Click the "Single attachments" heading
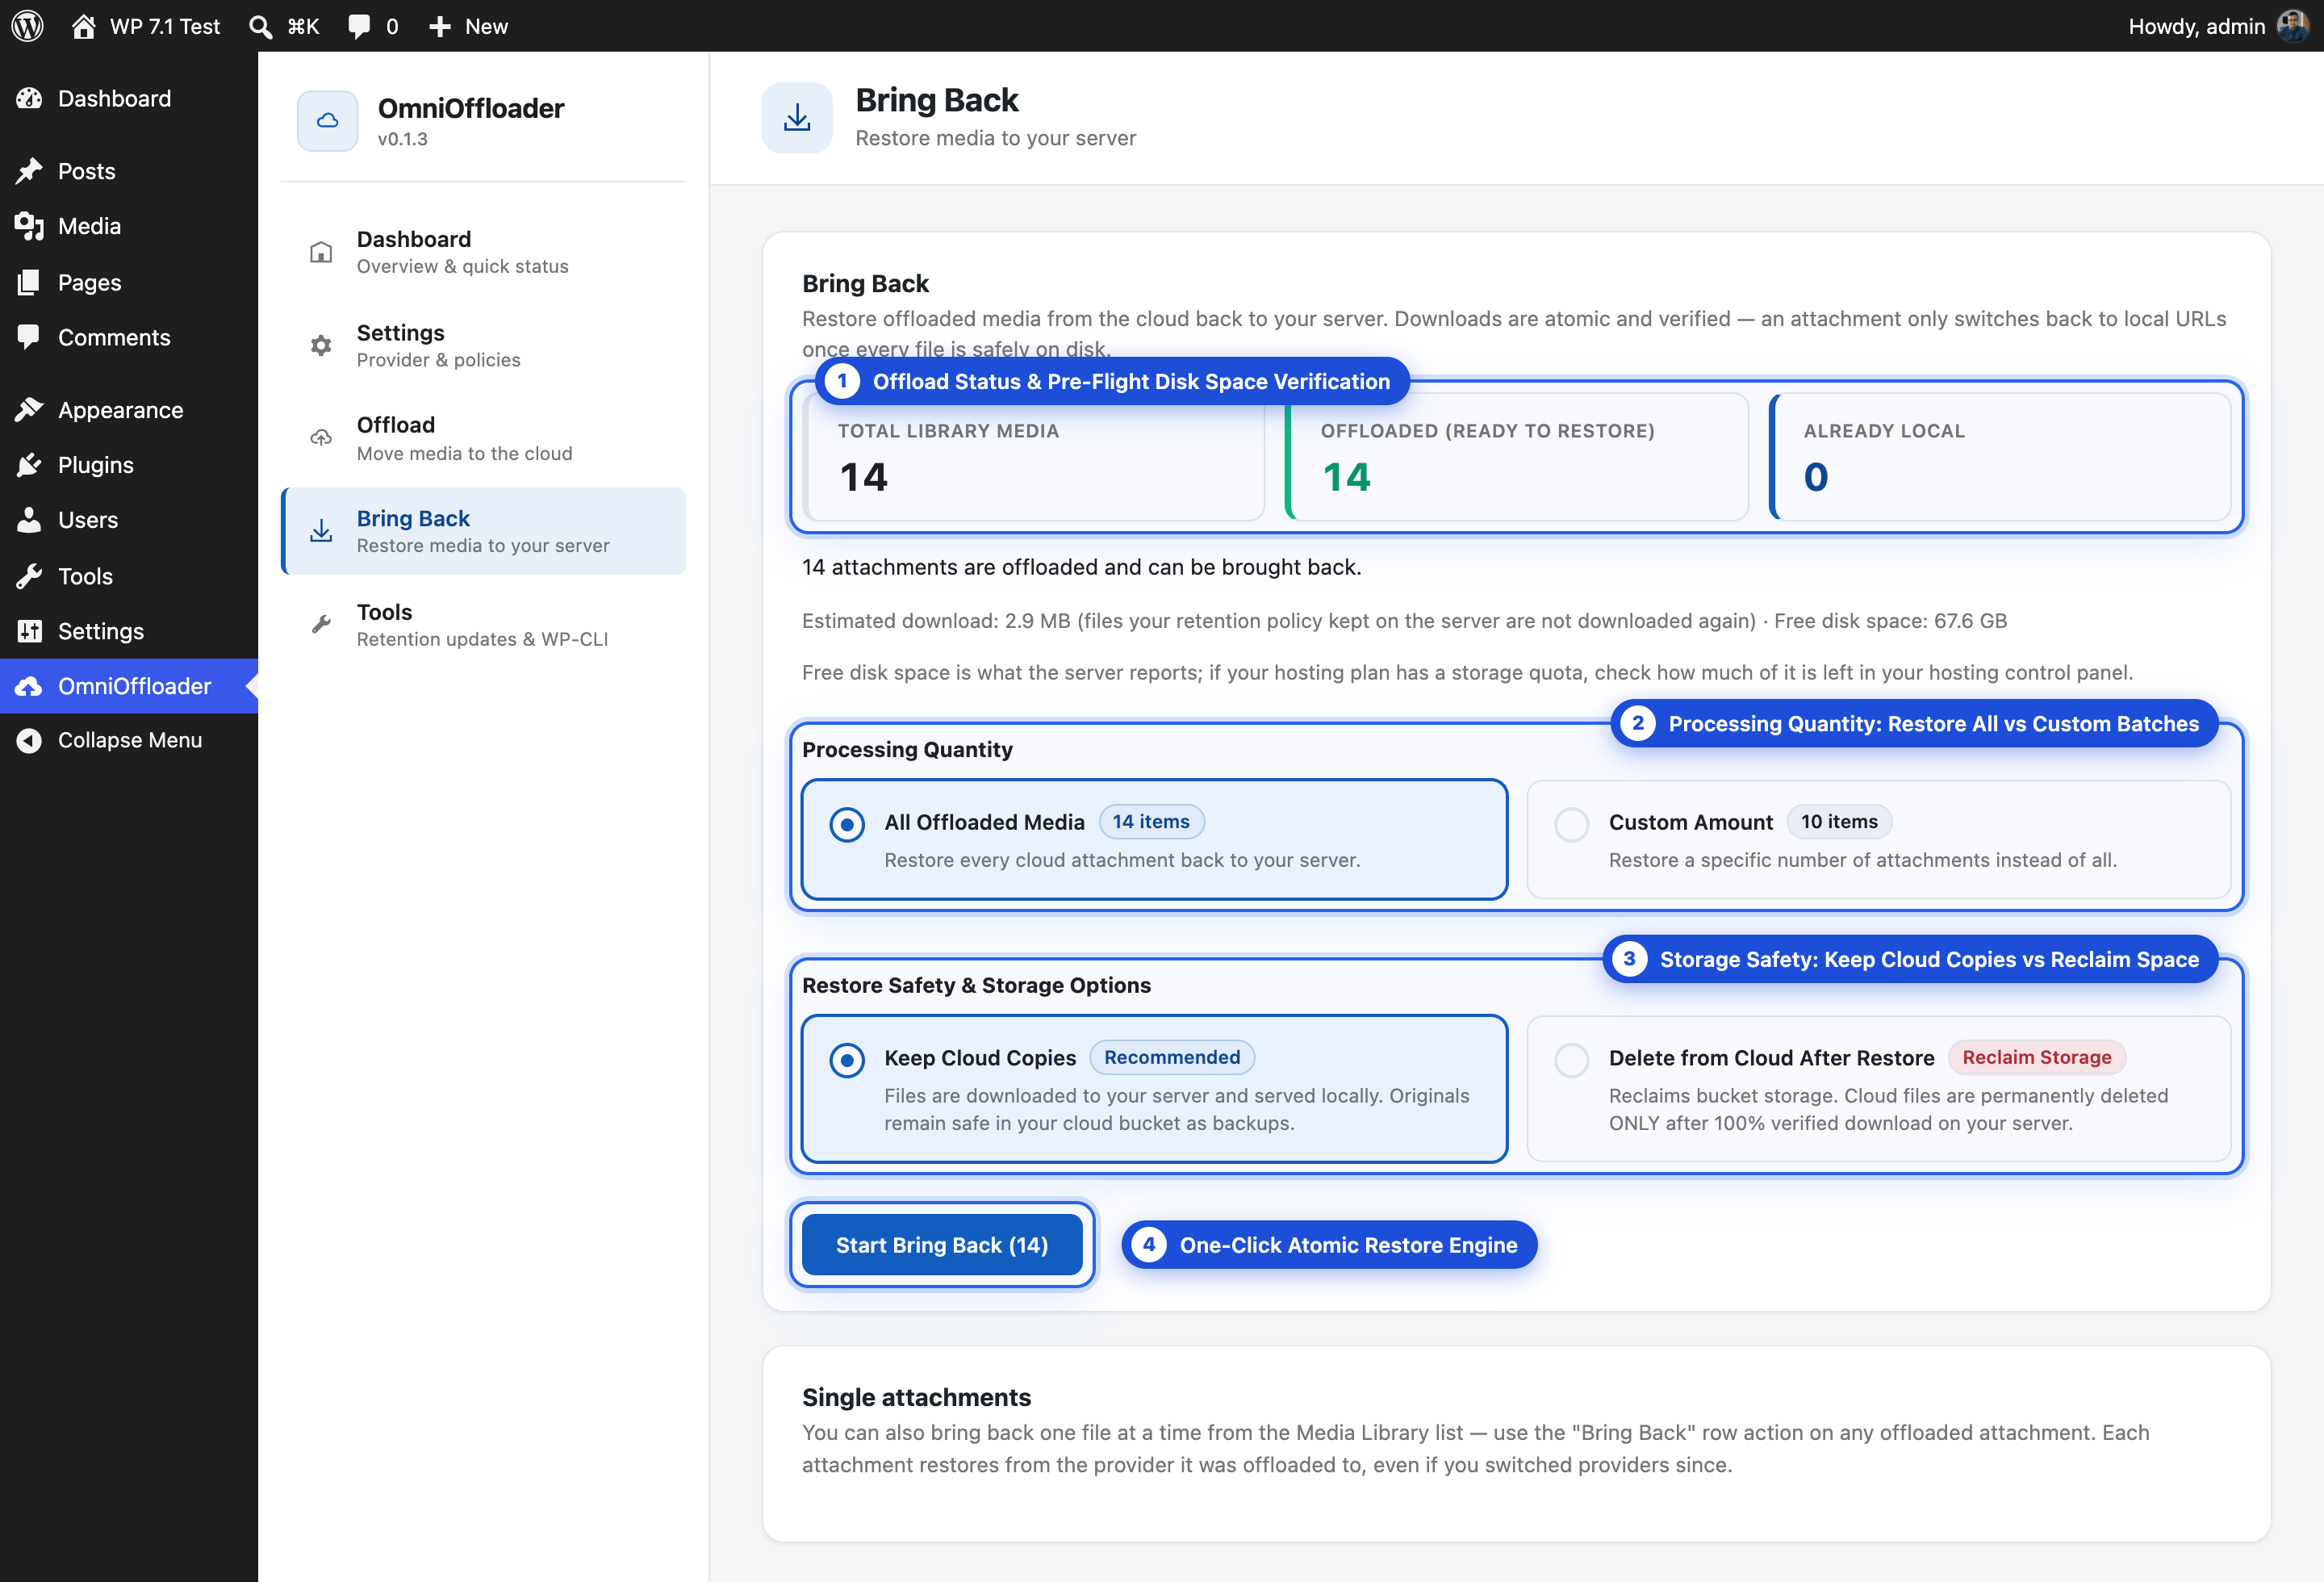2324x1582 pixels. (x=917, y=1397)
